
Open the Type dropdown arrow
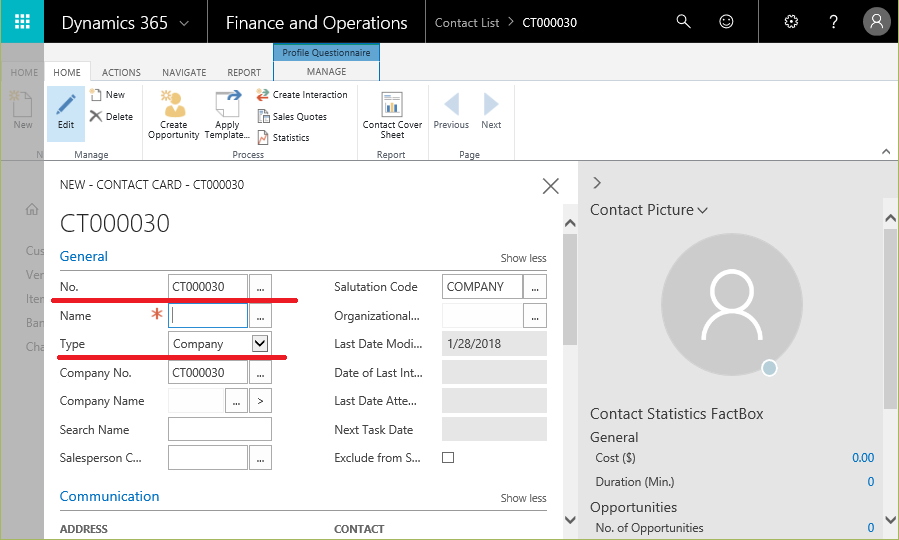(260, 343)
